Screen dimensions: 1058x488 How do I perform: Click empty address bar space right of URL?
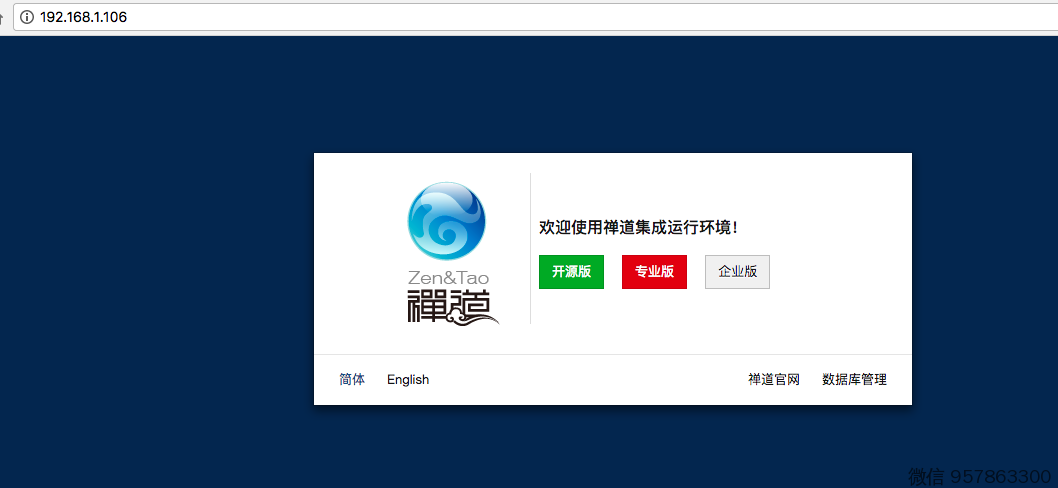[600, 17]
